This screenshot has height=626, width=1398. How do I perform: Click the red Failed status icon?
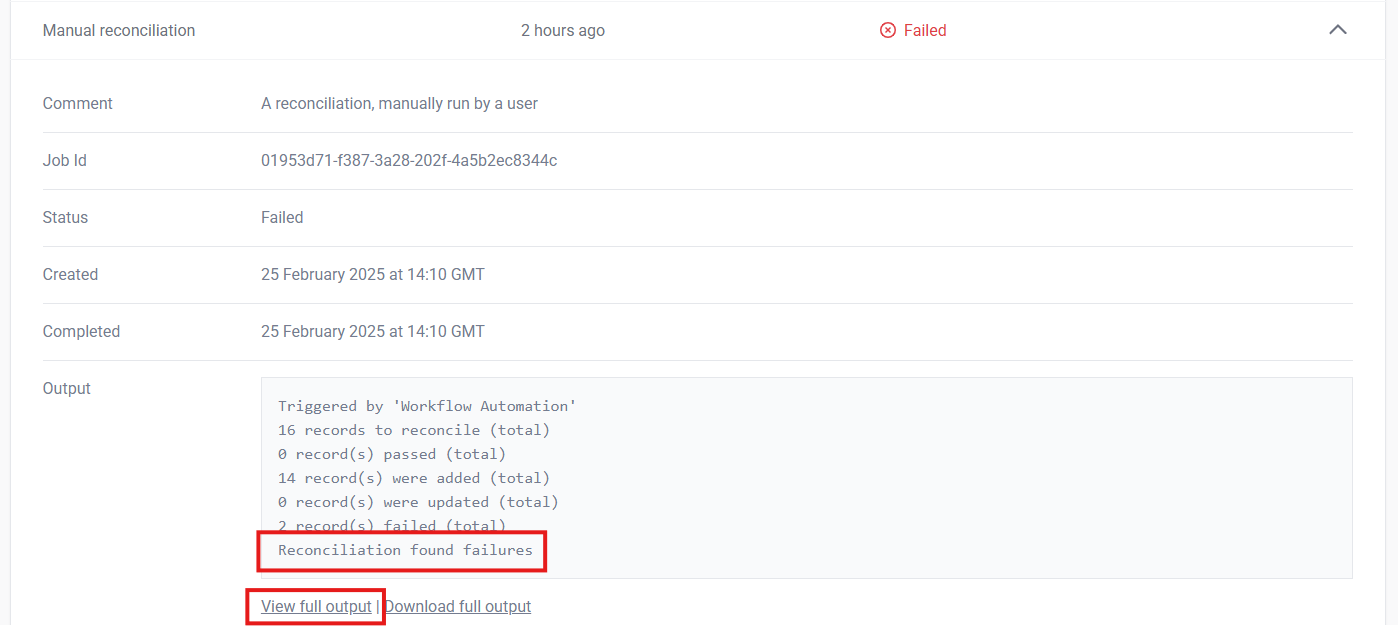887,30
